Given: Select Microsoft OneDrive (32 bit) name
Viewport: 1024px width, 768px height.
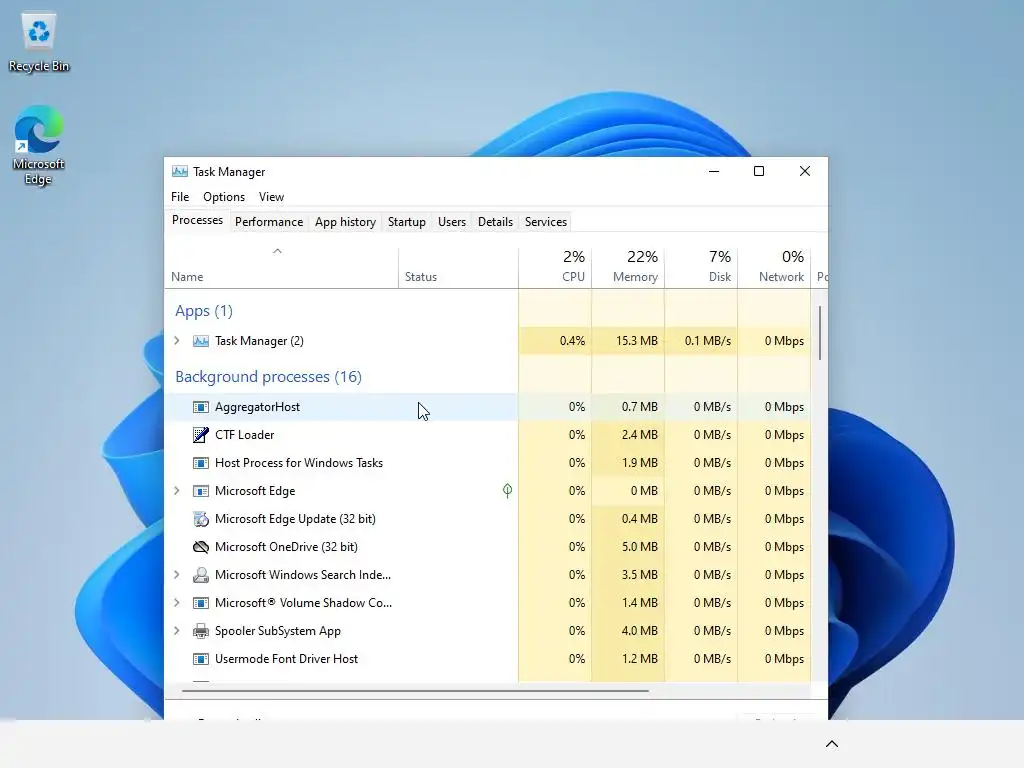Looking at the screenshot, I should tap(286, 547).
